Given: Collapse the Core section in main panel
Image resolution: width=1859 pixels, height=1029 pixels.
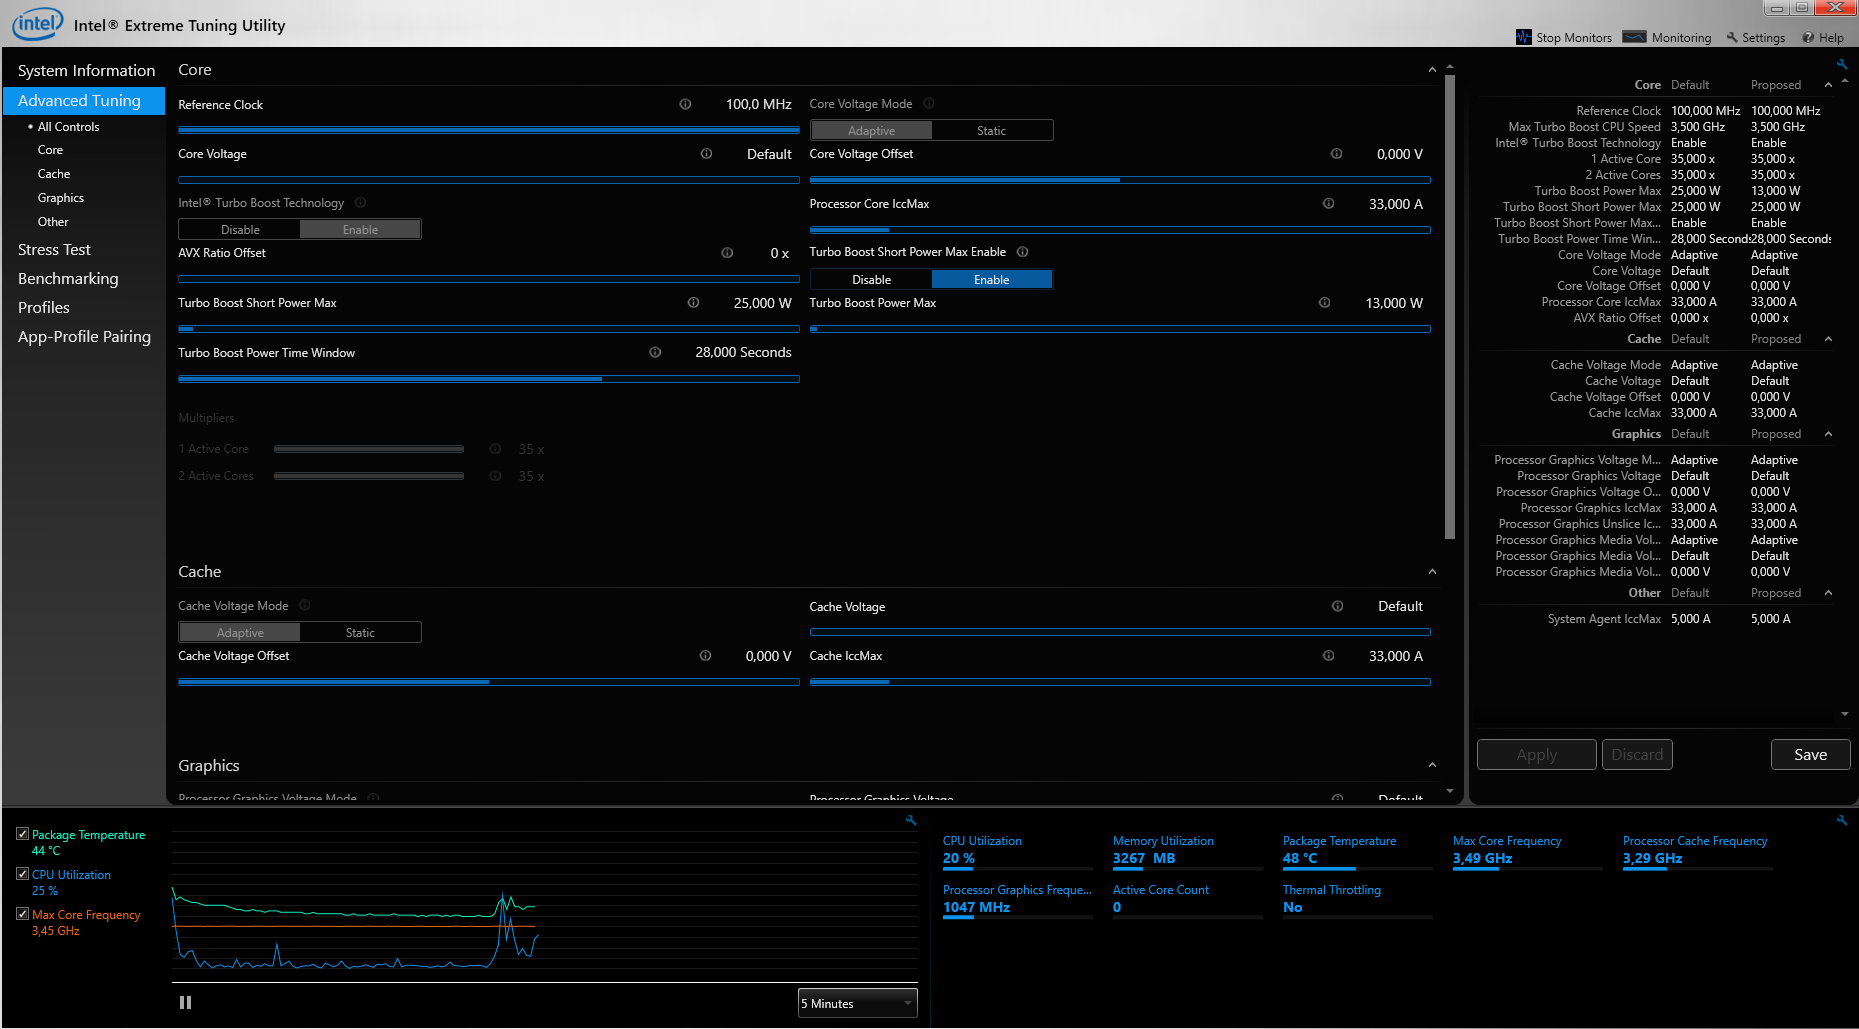Looking at the screenshot, I should (1432, 70).
